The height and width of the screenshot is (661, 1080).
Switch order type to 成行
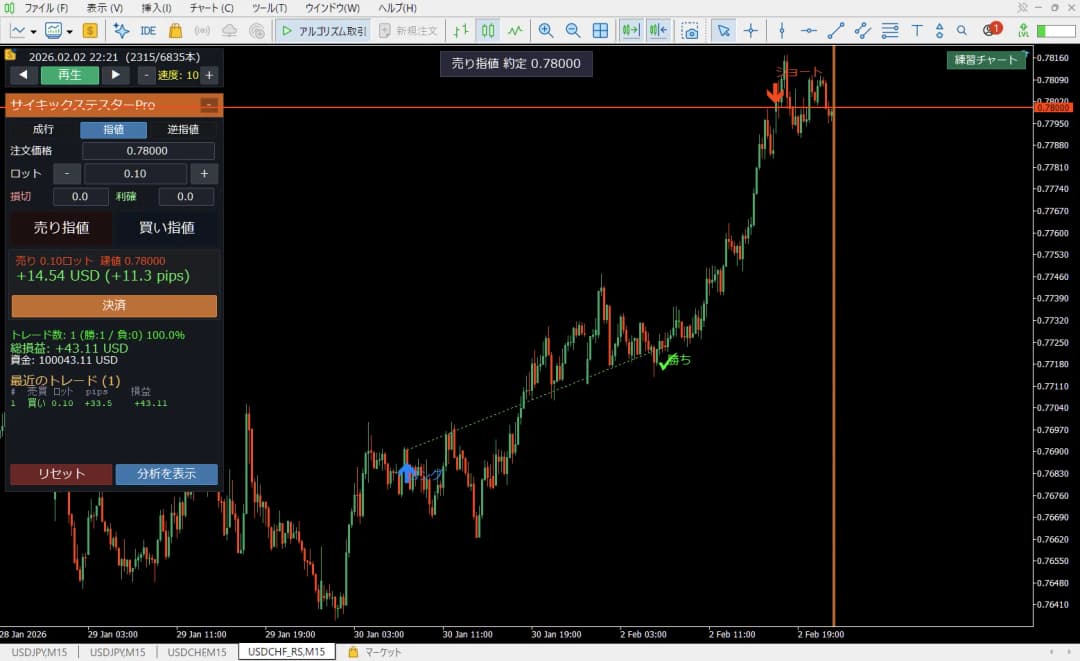[x=43, y=129]
